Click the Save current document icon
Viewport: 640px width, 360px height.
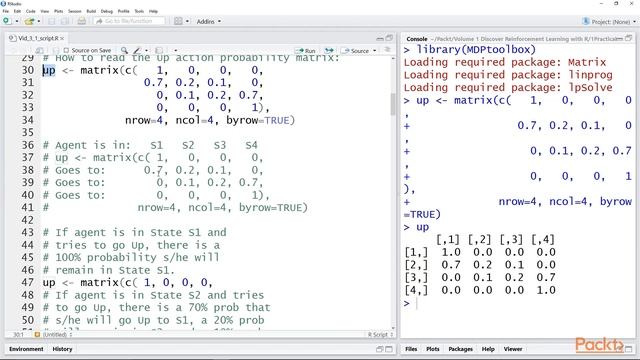coord(52,21)
